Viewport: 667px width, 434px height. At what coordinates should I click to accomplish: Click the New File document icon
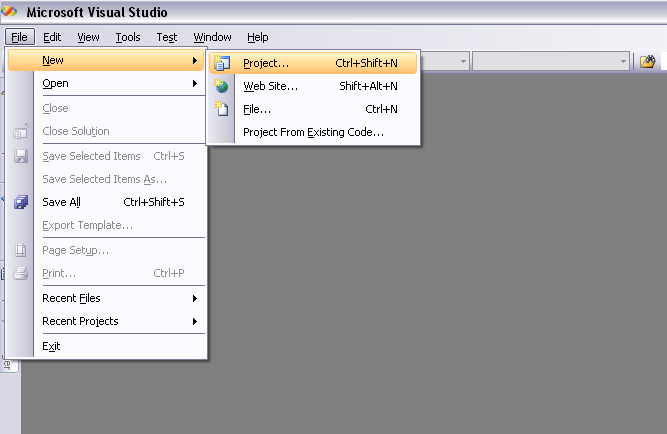click(x=221, y=109)
